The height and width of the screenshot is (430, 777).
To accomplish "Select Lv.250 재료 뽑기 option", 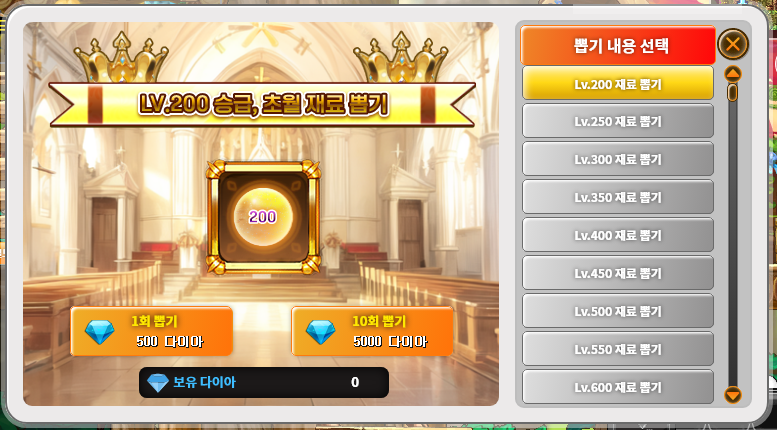I will coord(618,121).
